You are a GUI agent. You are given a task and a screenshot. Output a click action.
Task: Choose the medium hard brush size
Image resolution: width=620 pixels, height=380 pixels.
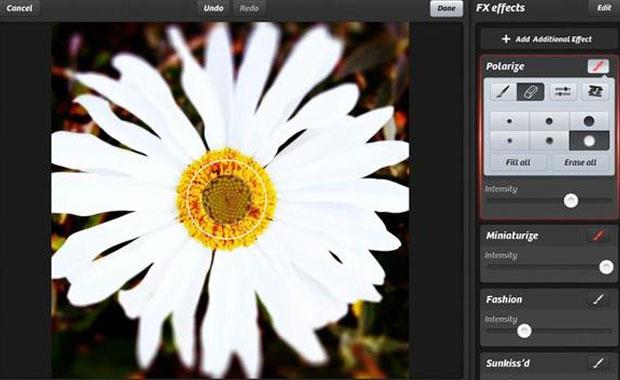click(x=549, y=121)
